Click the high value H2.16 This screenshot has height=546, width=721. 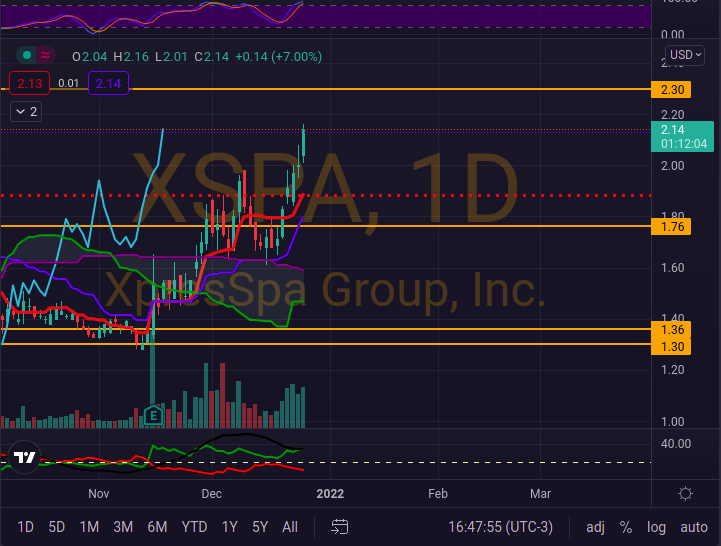click(131, 57)
